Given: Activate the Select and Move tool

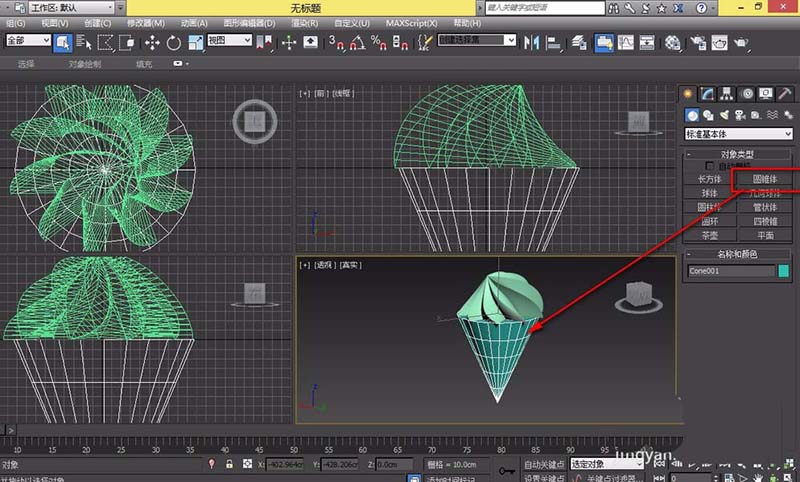Looking at the screenshot, I should click(152, 43).
